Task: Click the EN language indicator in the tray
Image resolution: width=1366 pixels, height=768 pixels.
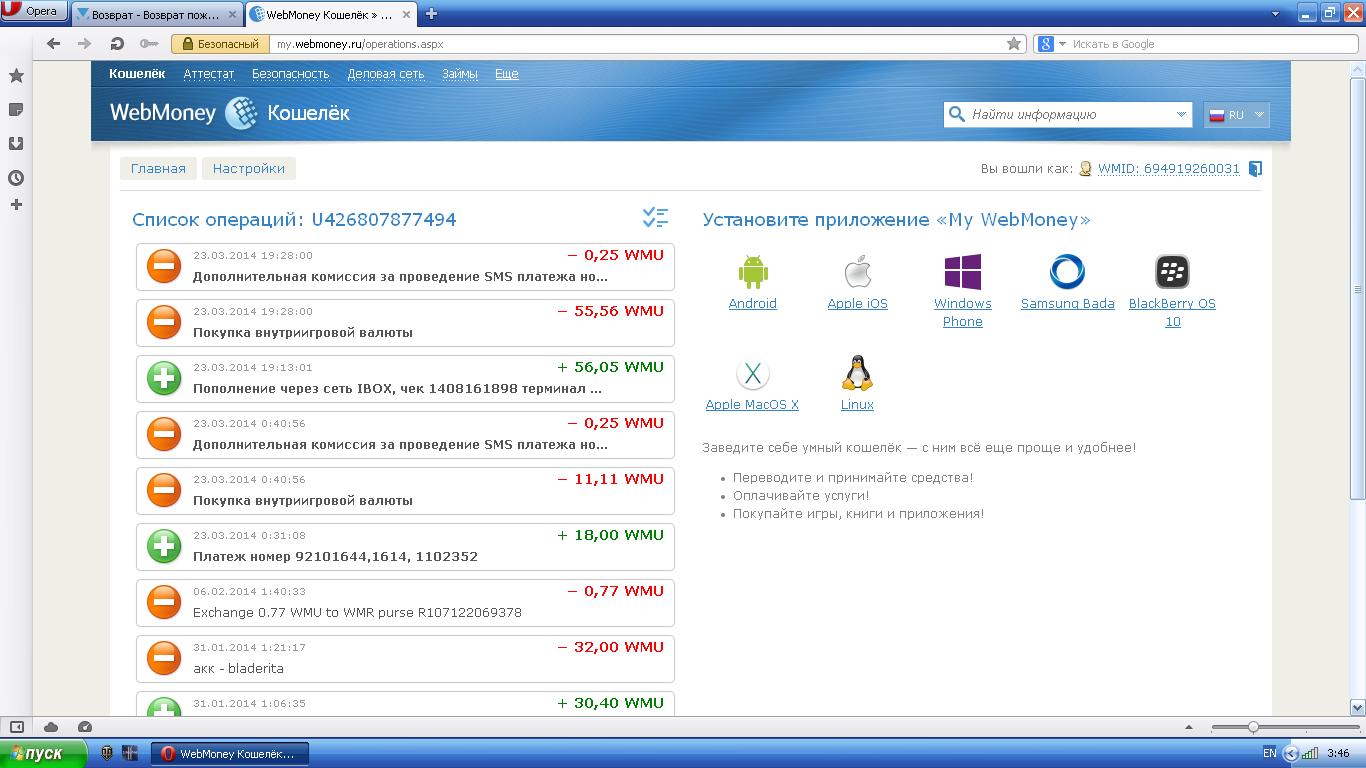Action: pos(1269,753)
